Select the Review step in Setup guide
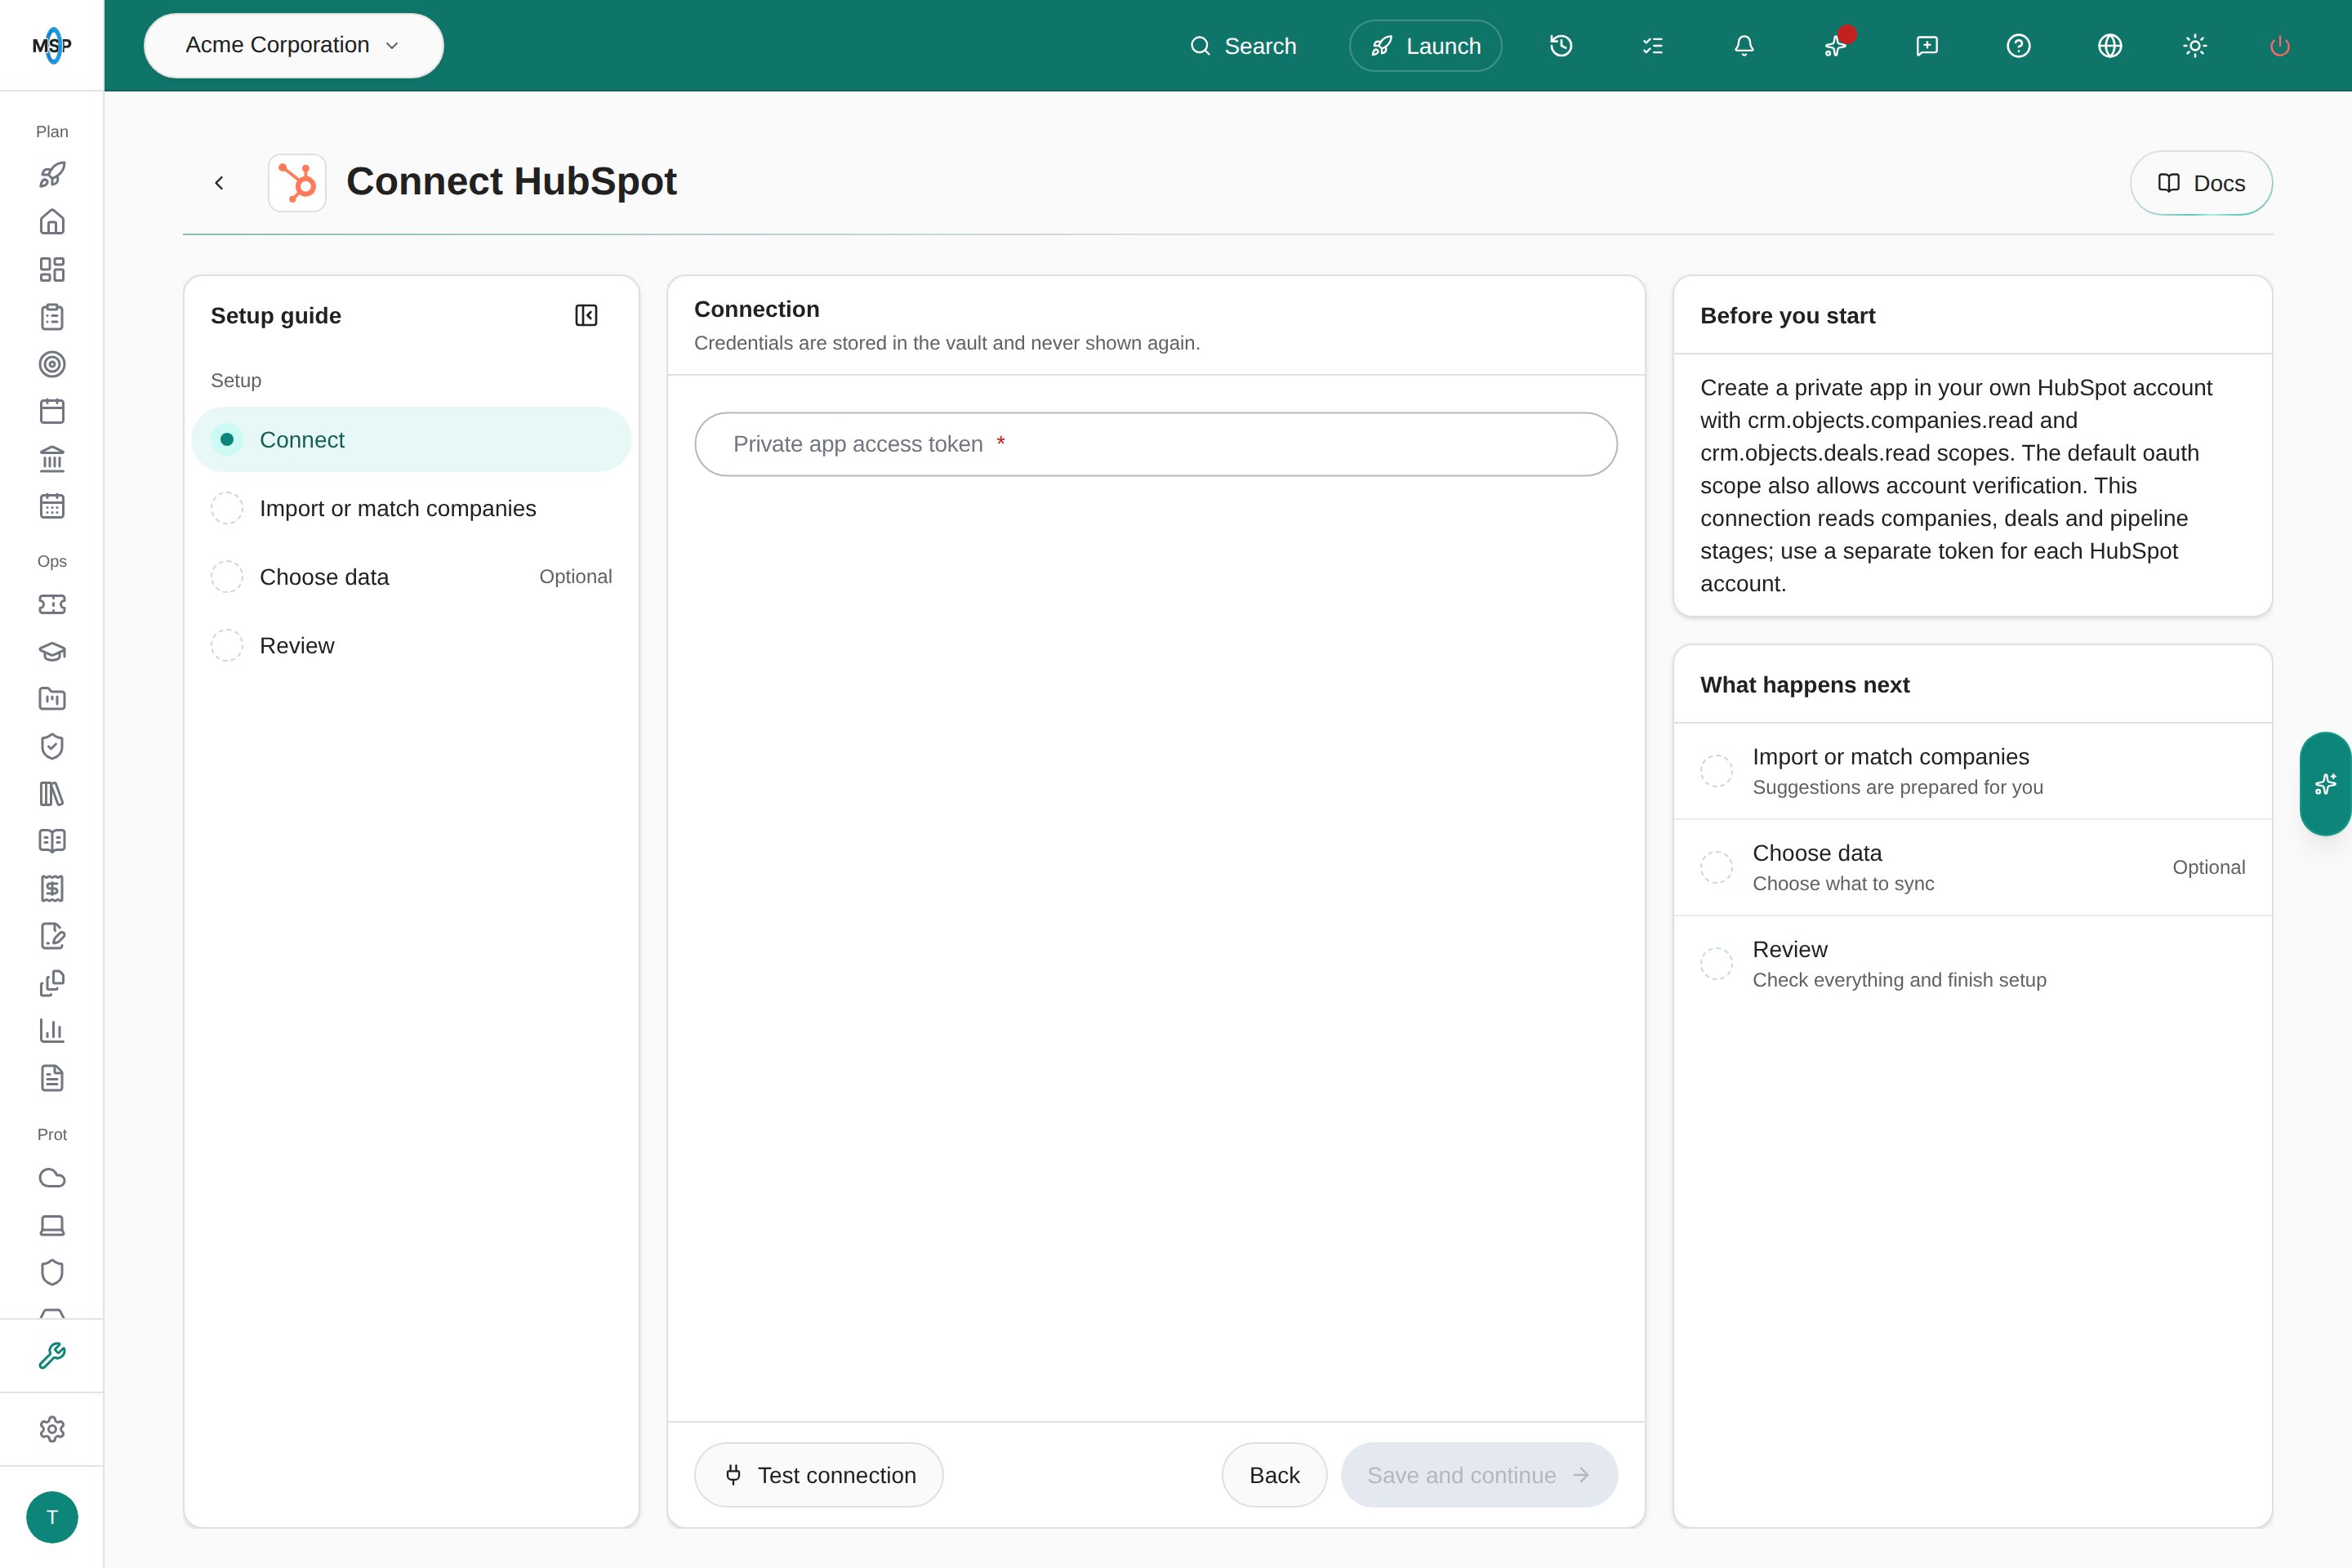The image size is (2352, 1568). coord(411,646)
